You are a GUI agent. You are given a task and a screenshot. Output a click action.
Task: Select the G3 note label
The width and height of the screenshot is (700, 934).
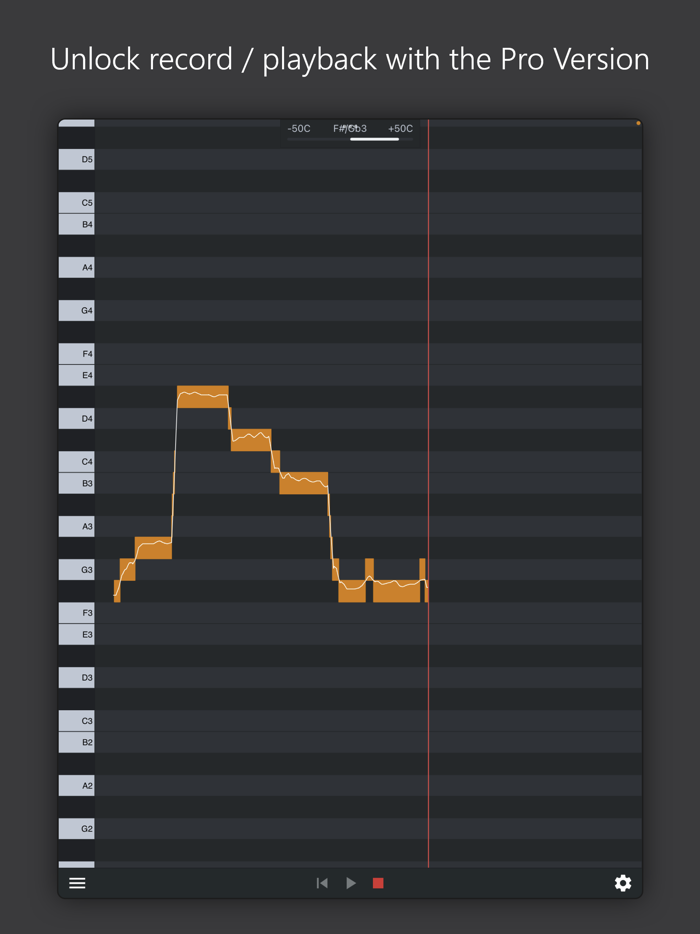(76, 569)
